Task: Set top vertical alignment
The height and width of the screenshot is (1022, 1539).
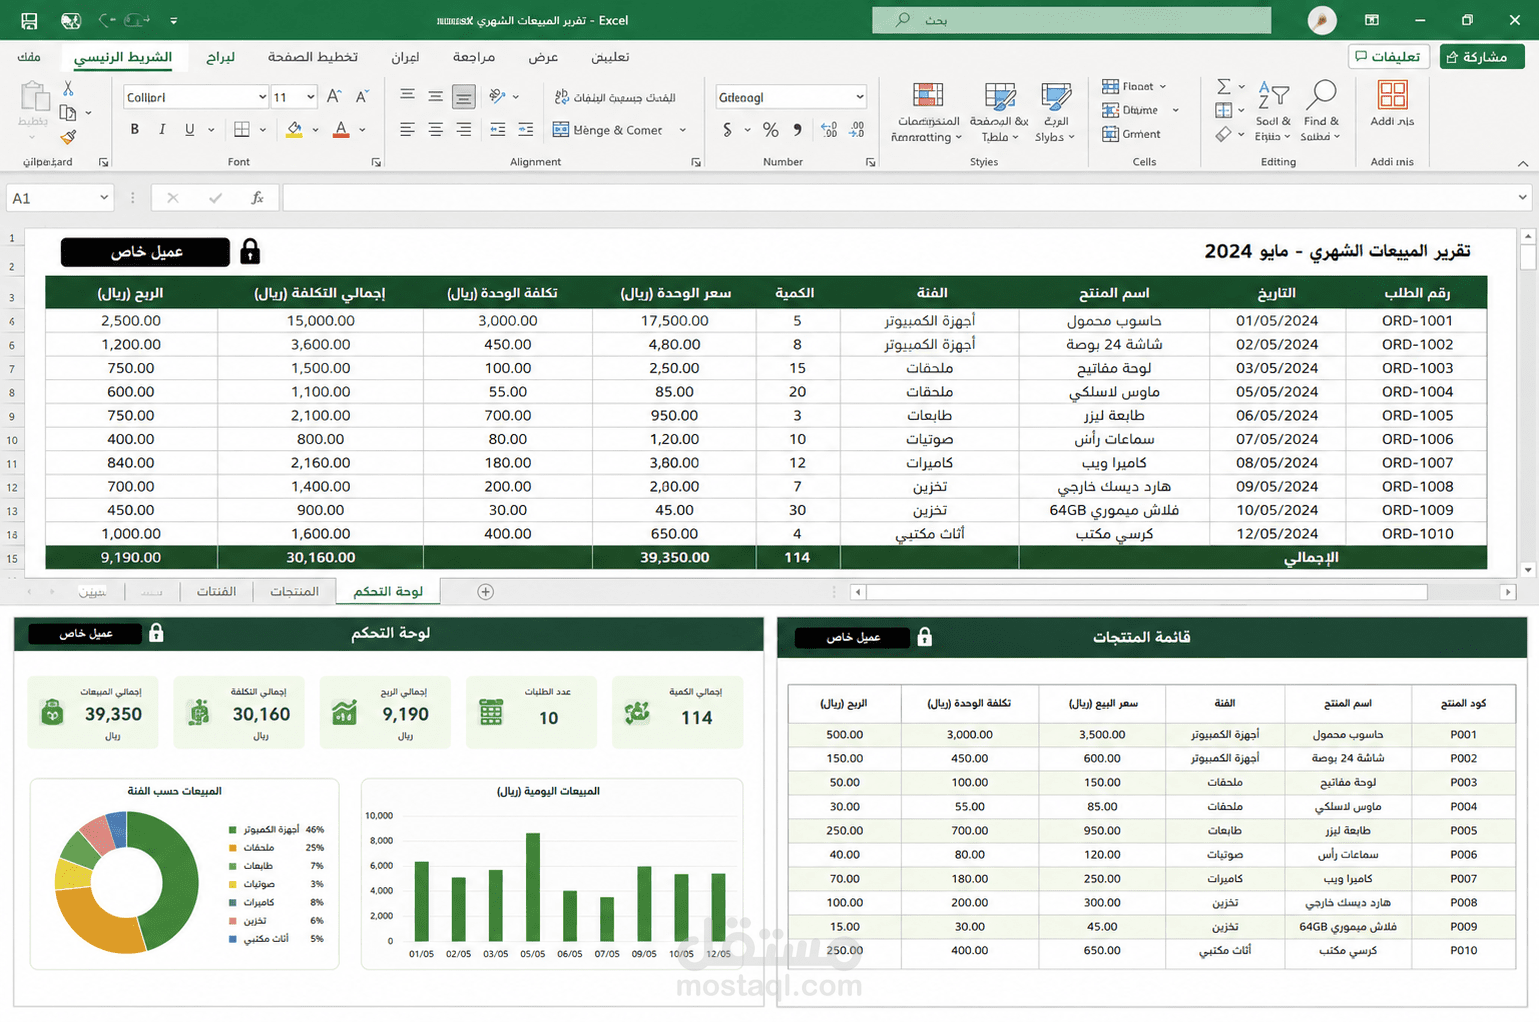Action: tap(407, 96)
